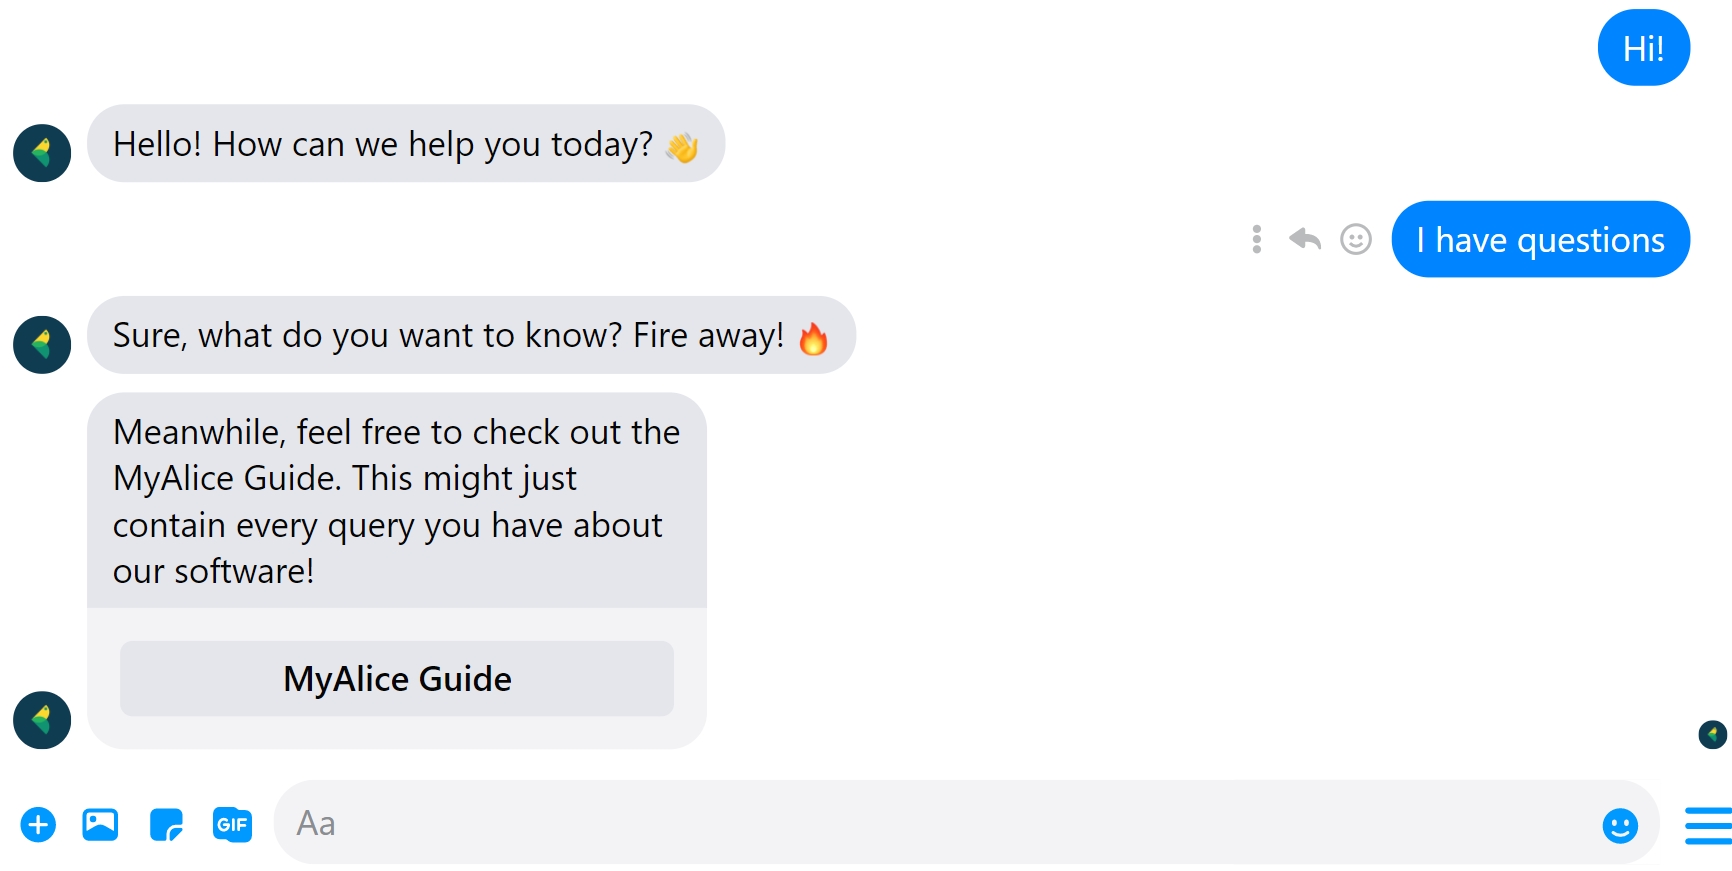Screen dimensions: 1732x871
Task: Select the "I have questions" bubble
Action: click(1540, 240)
